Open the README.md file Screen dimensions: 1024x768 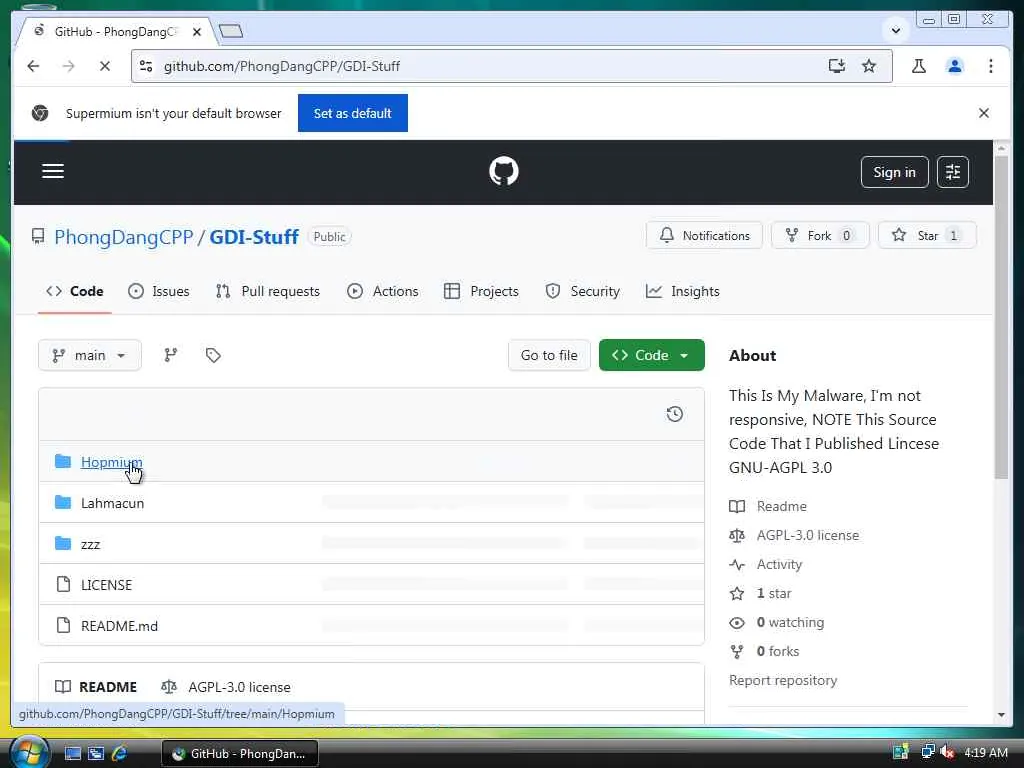(120, 626)
